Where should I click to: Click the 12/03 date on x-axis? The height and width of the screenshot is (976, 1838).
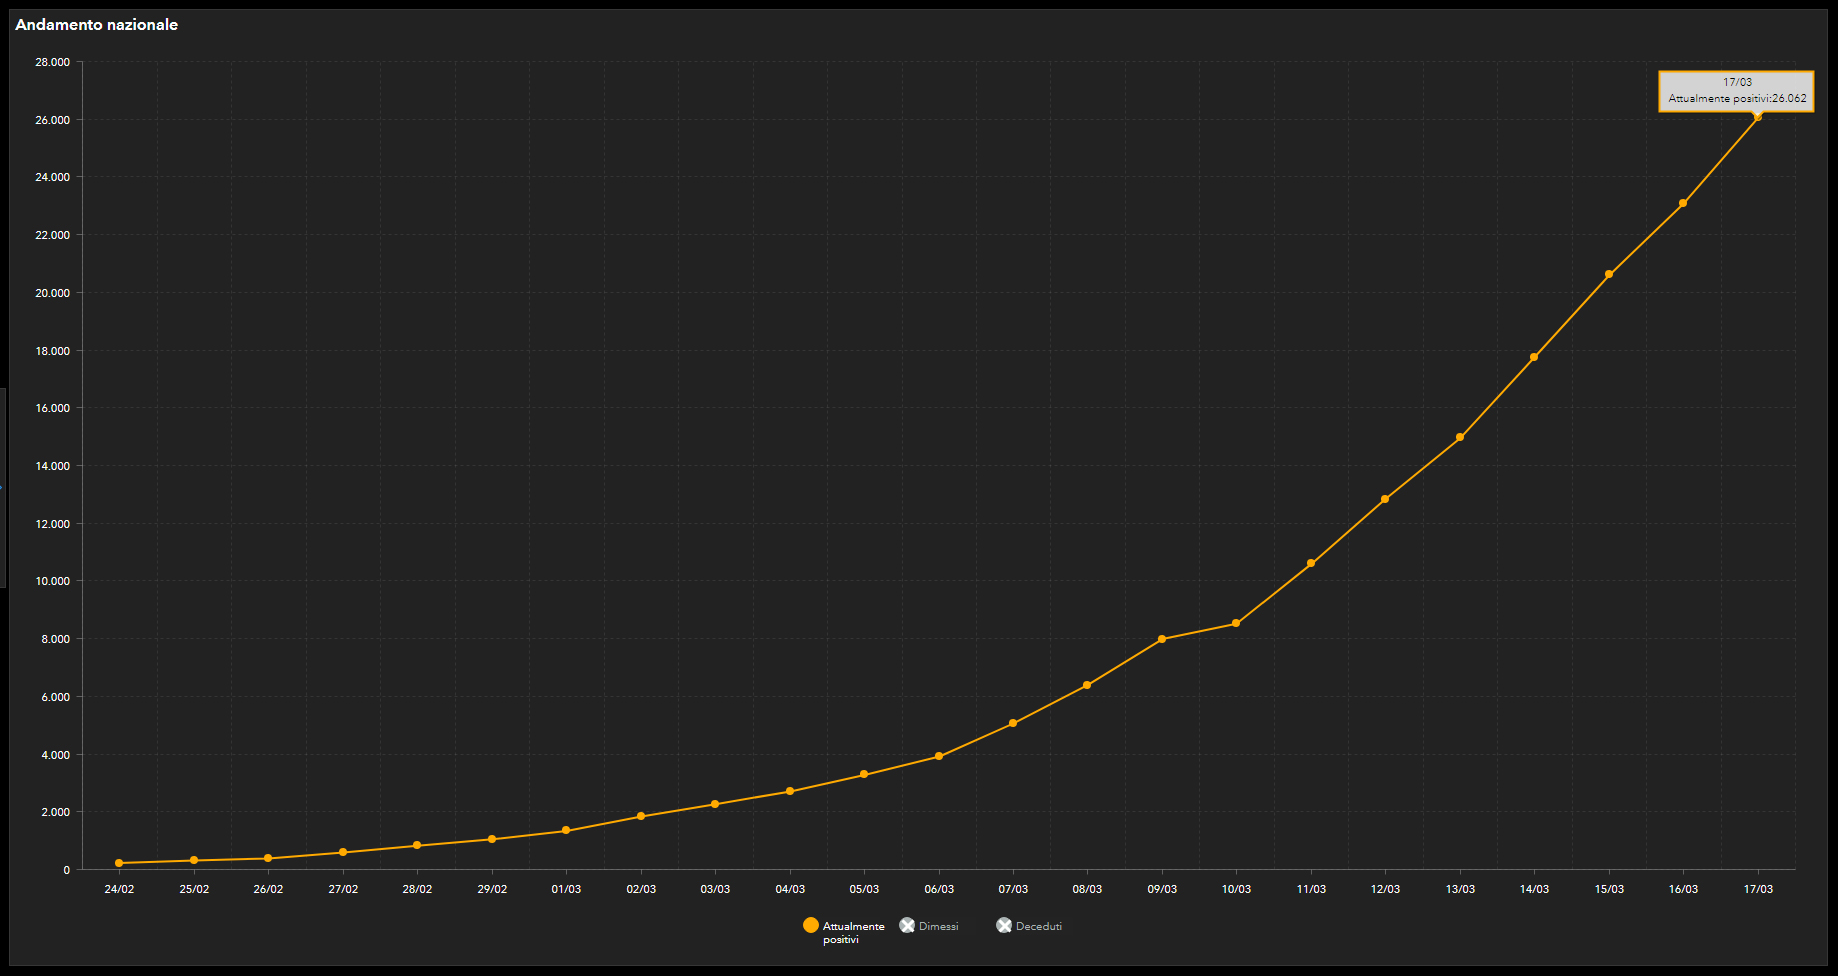click(x=1385, y=889)
